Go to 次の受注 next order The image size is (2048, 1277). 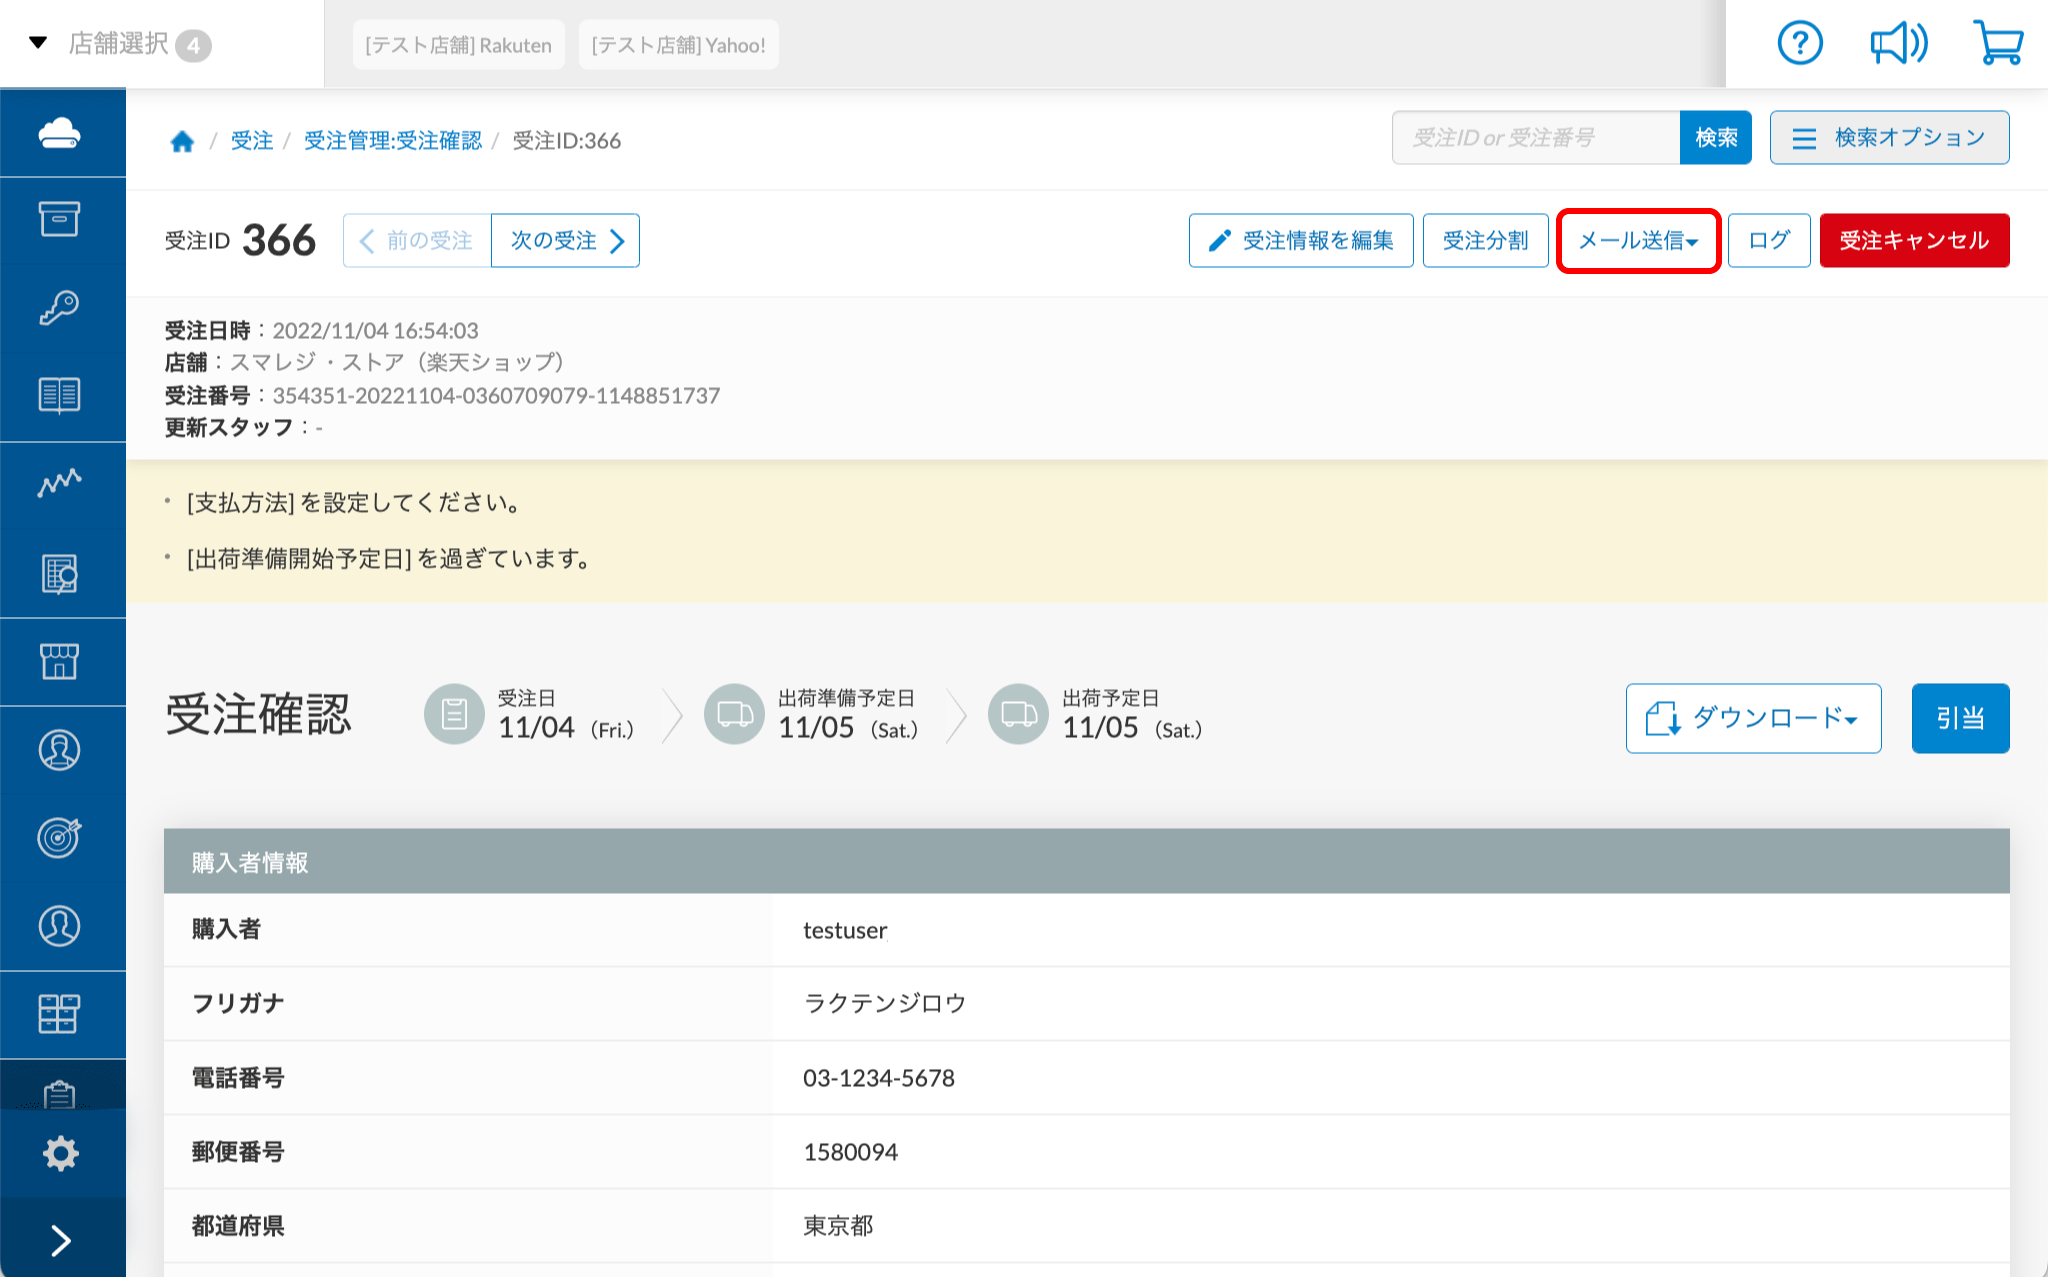[565, 240]
